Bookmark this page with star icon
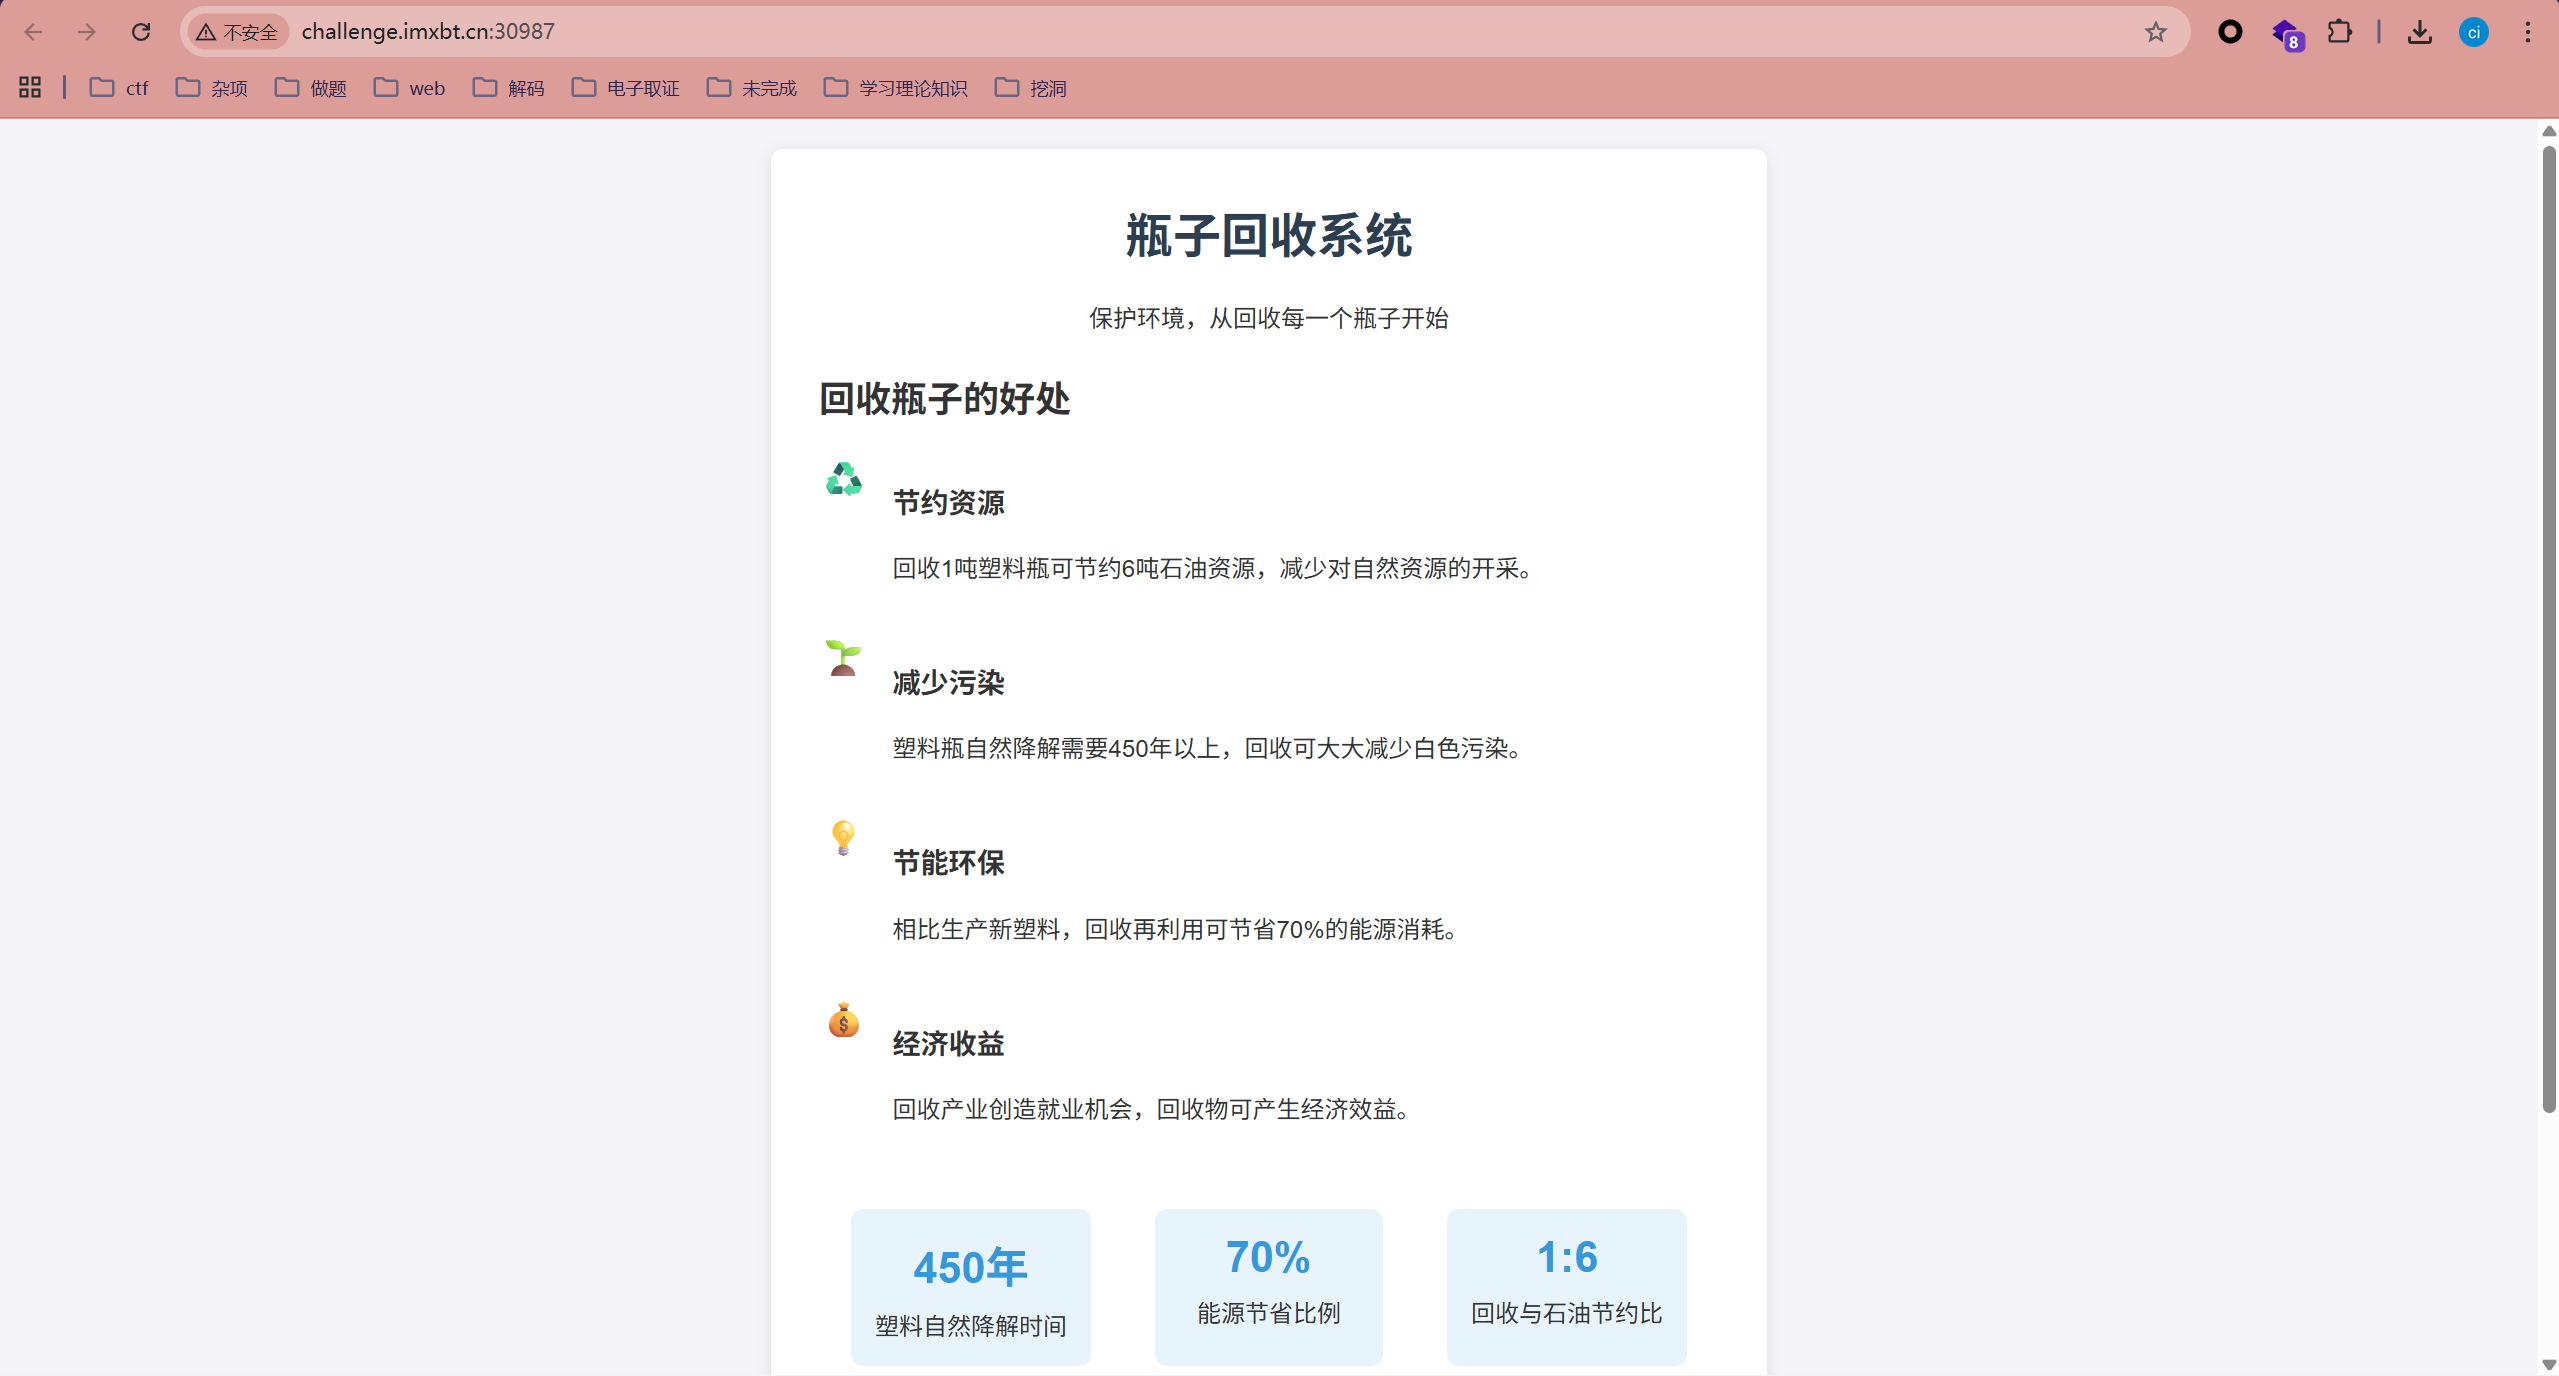This screenshot has height=1376, width=2559. coord(2155,32)
